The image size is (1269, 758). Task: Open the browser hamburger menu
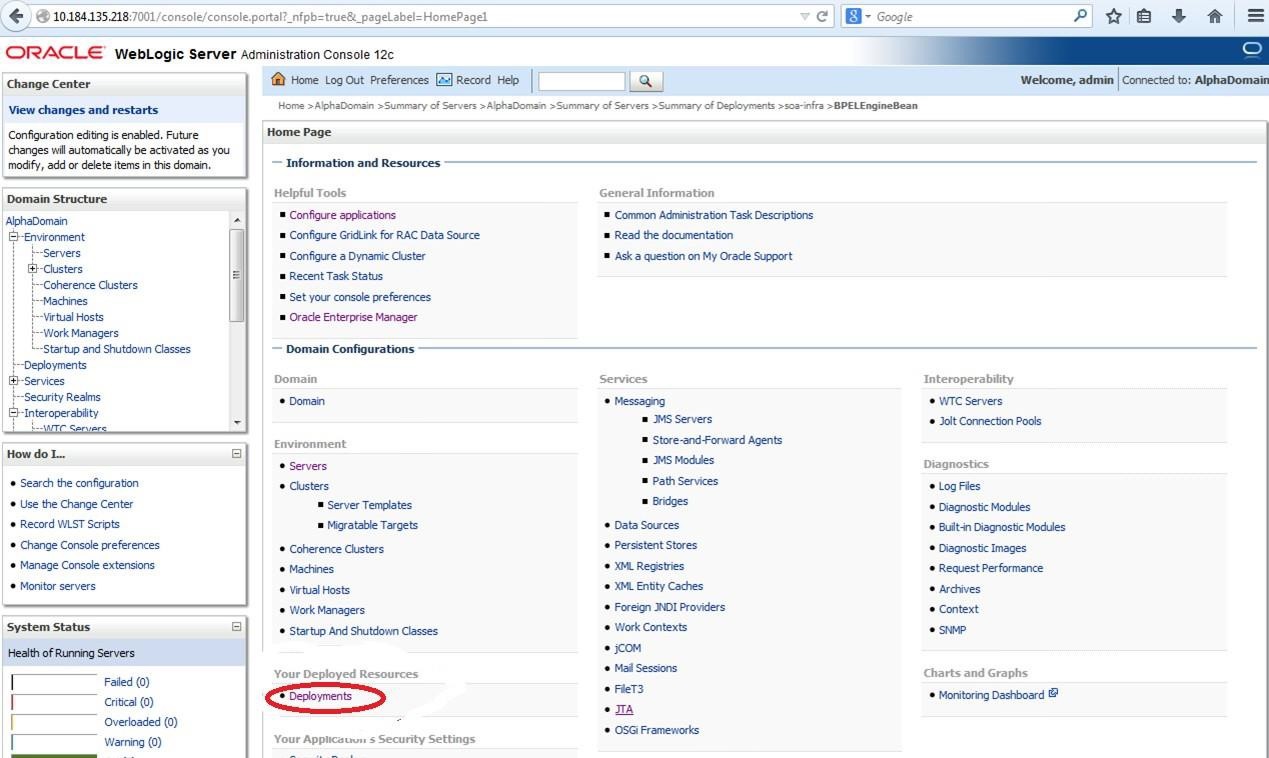1255,16
